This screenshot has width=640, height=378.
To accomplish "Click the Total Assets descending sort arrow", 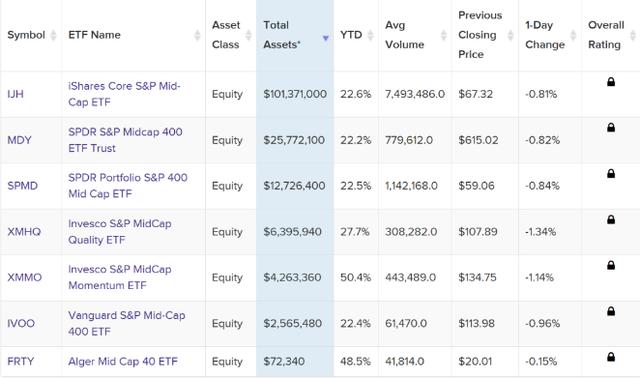I will (x=325, y=38).
